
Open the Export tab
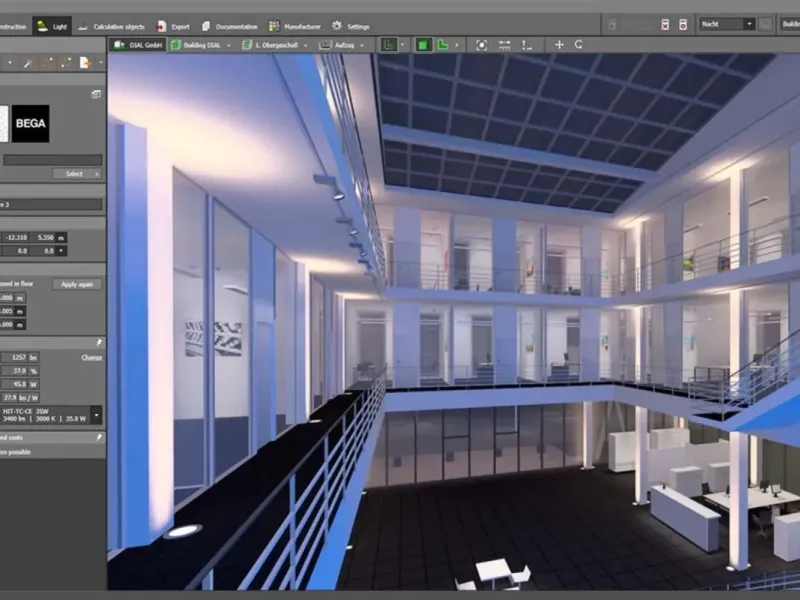tap(172, 27)
